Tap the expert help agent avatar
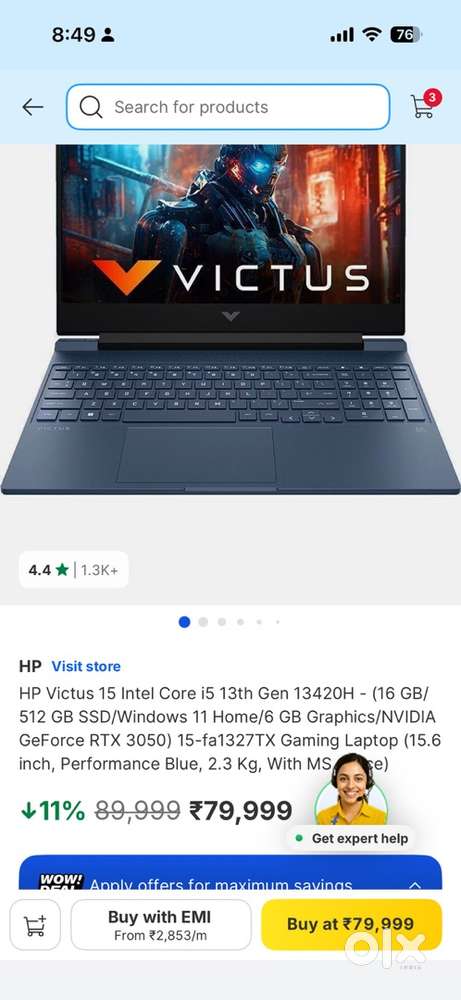This screenshot has width=461, height=1000. 351,792
